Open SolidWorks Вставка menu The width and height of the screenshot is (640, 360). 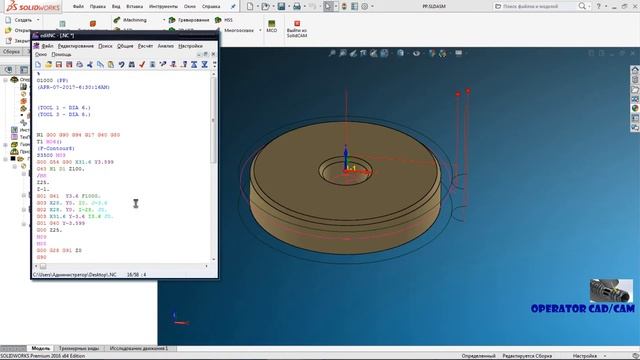click(134, 7)
